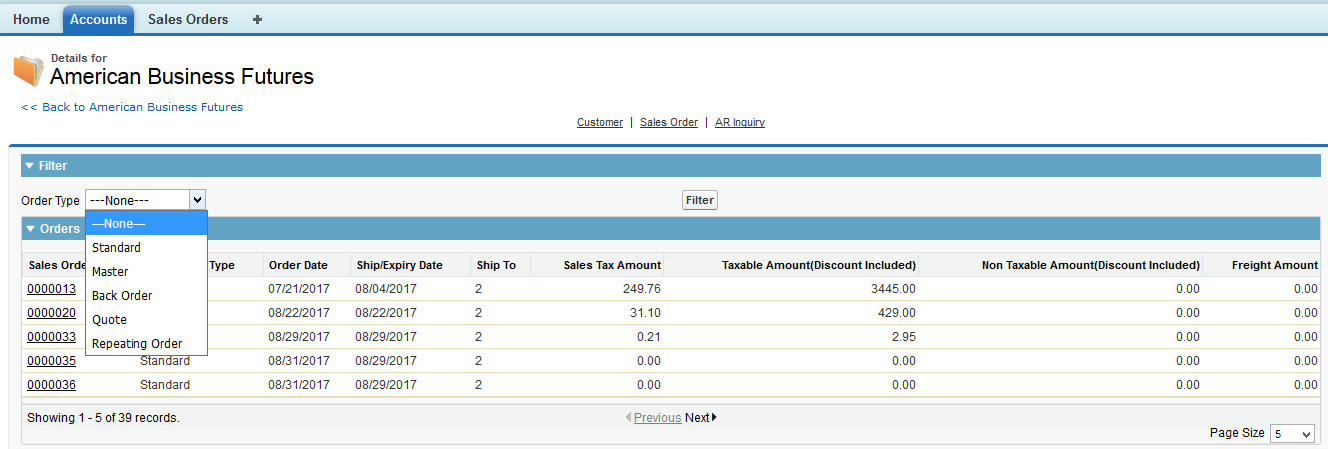The image size is (1328, 449).
Task: Open the Order Type dropdown
Action: tap(145, 200)
